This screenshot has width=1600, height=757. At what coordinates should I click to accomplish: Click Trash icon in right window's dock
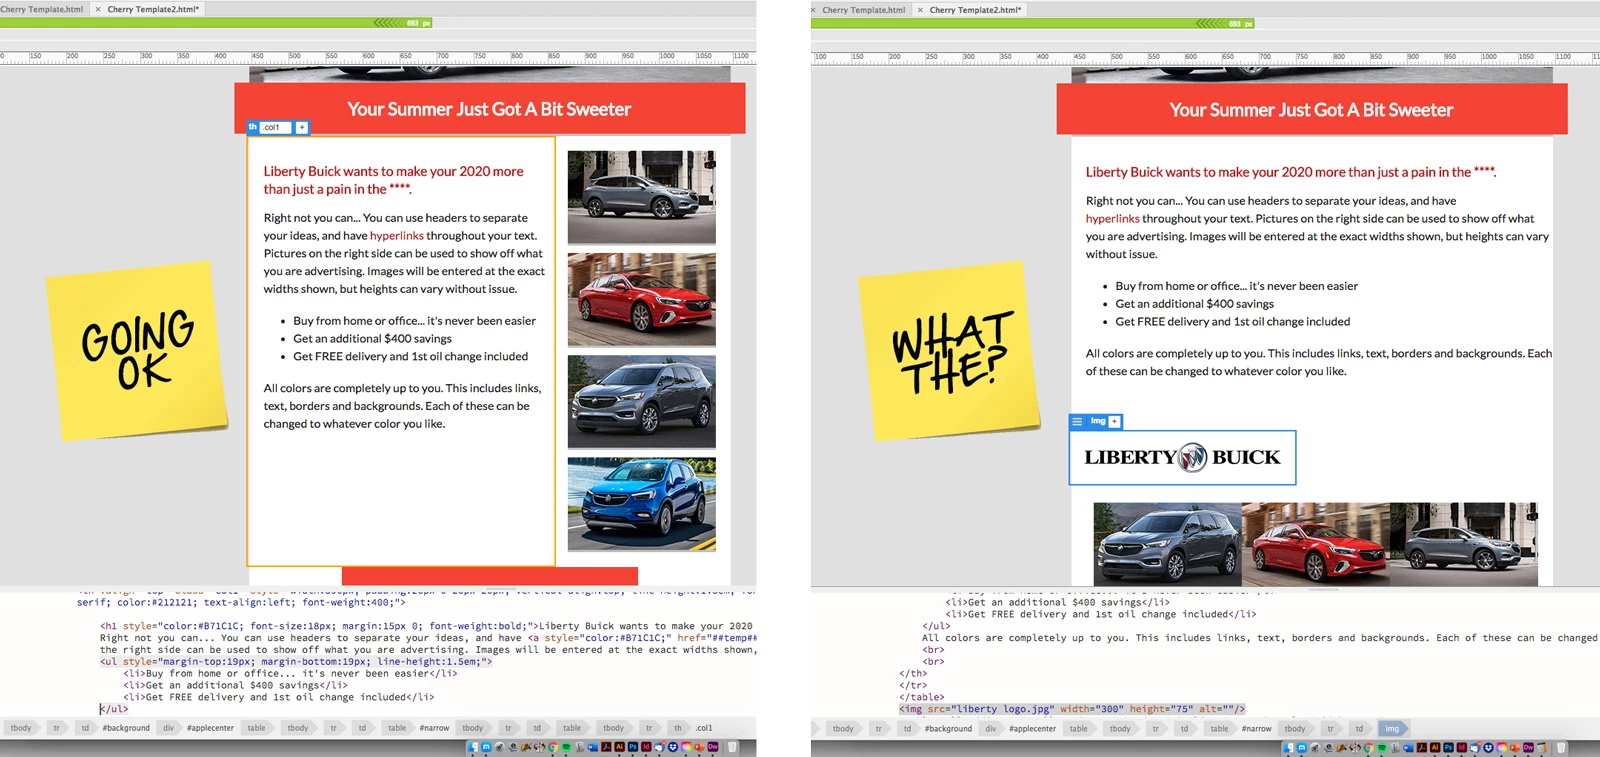(1561, 747)
